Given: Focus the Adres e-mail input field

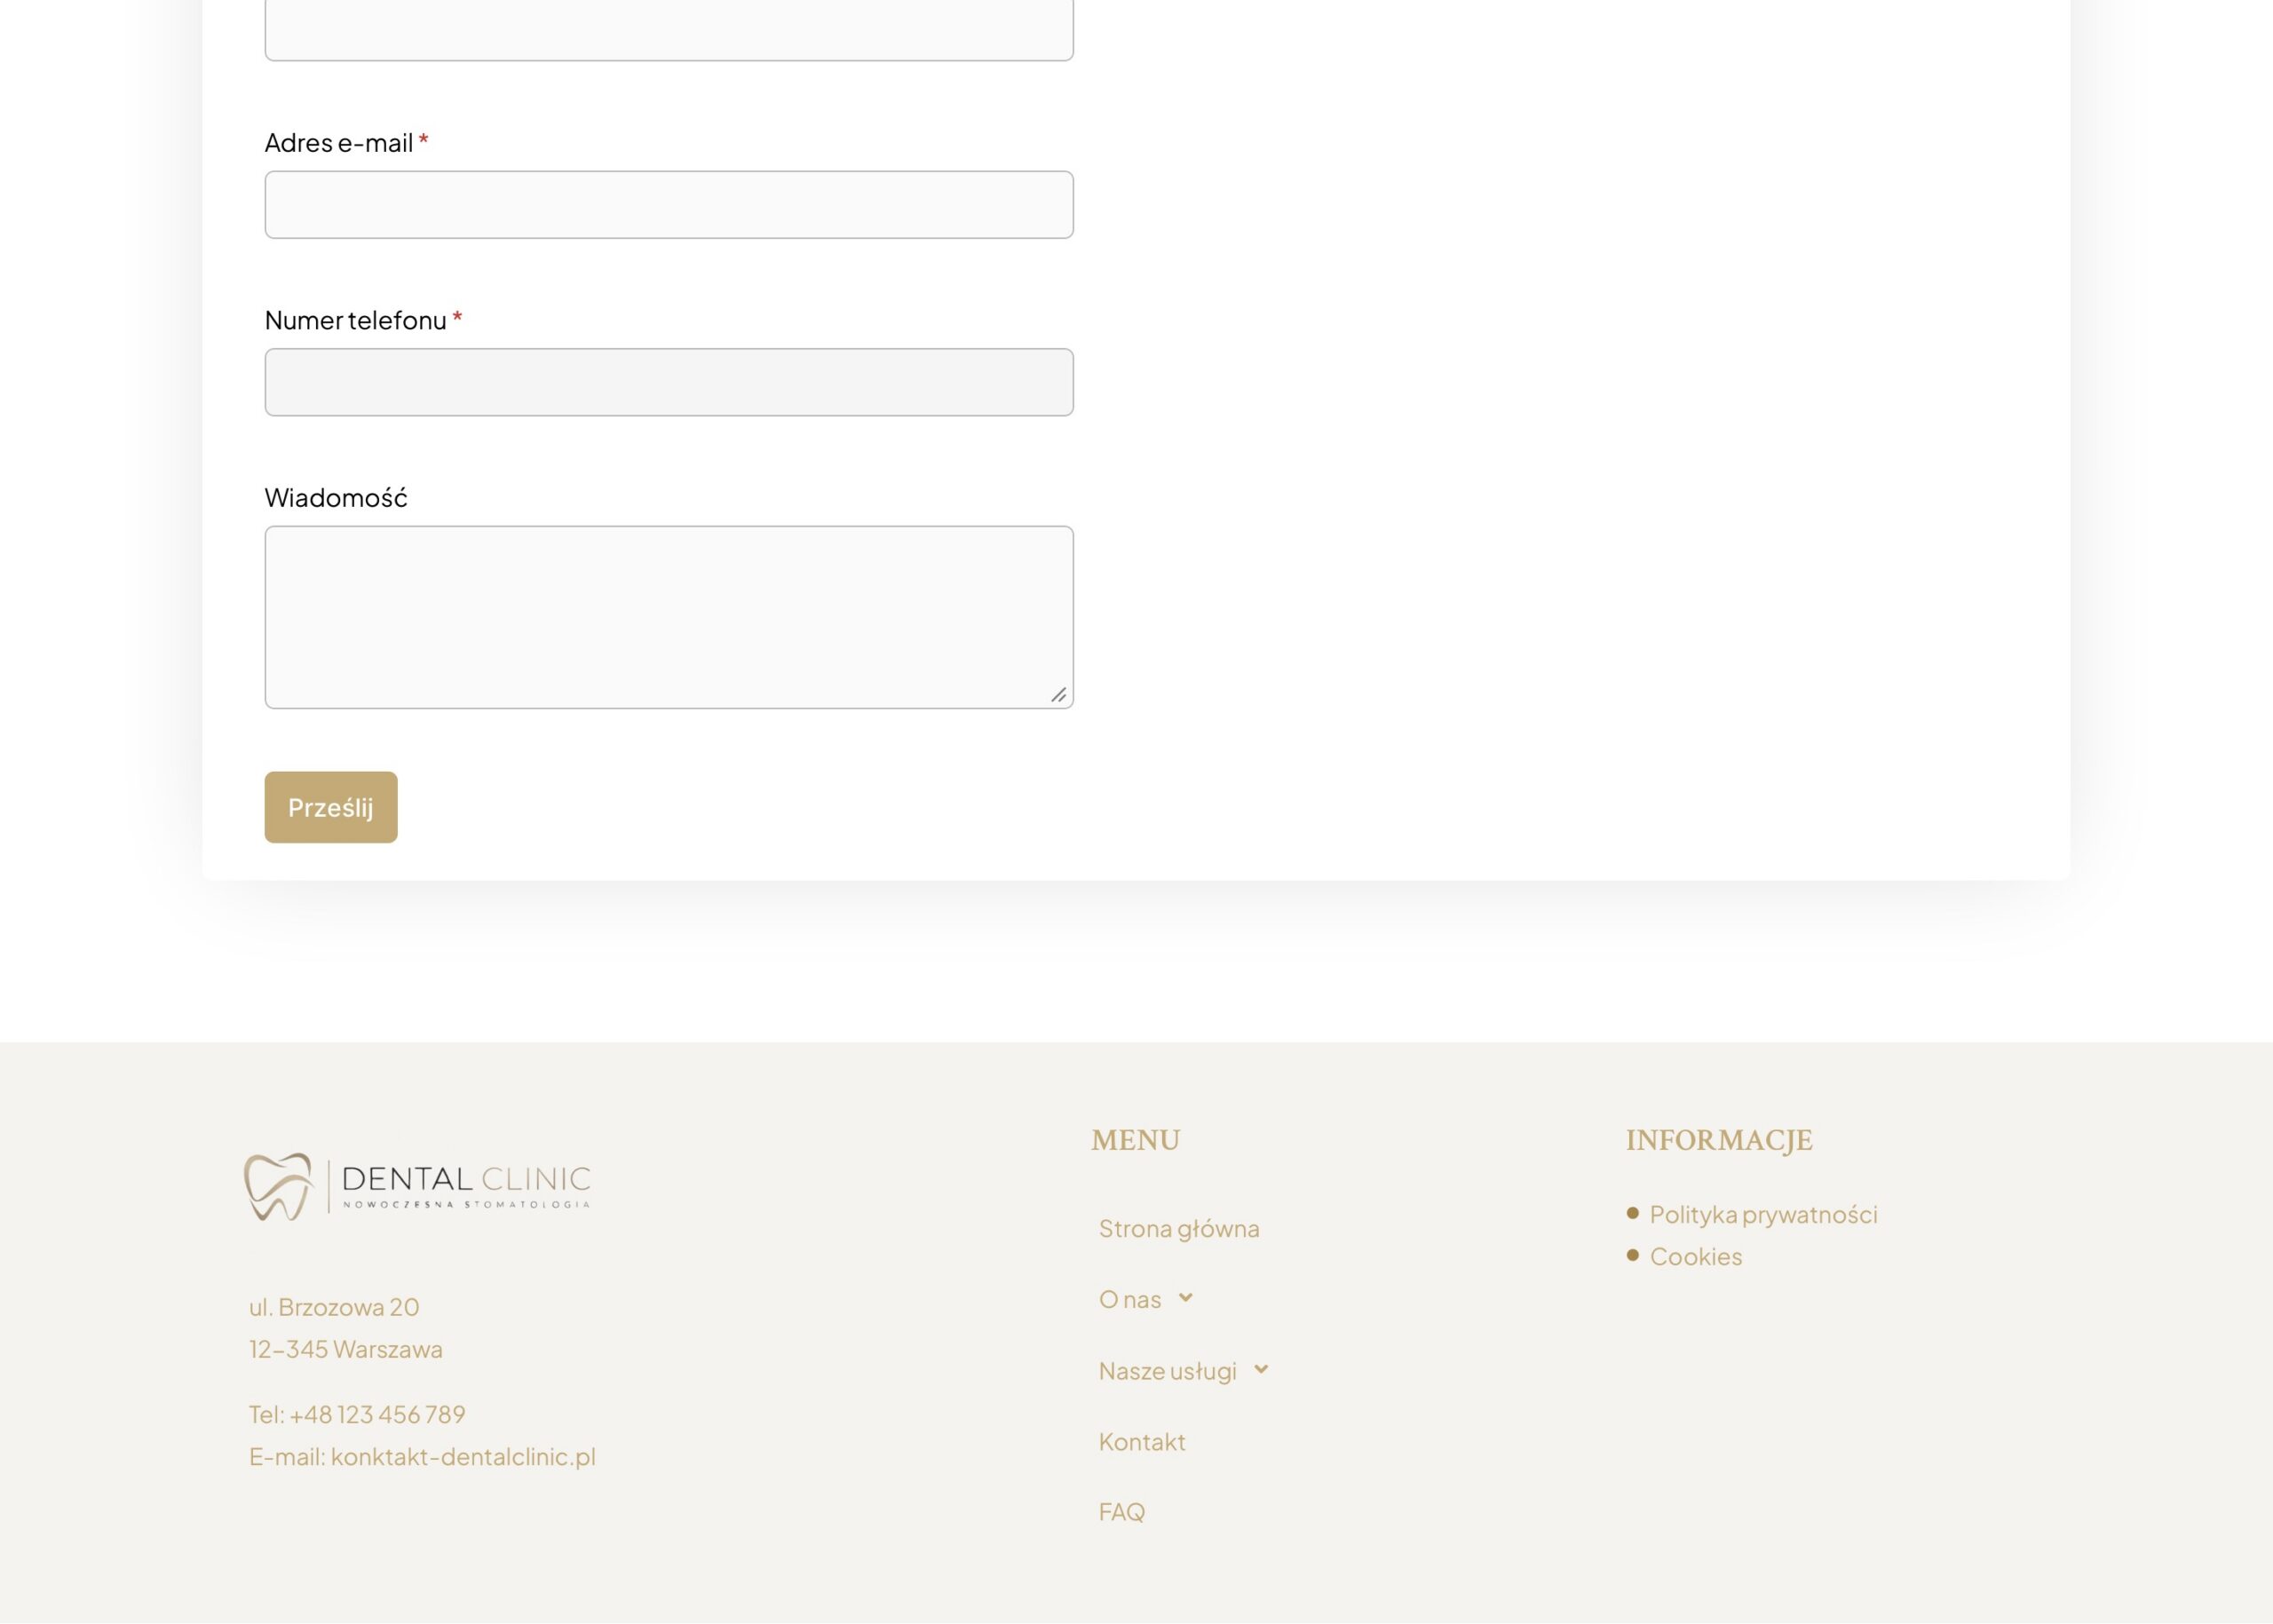Looking at the screenshot, I should click(669, 205).
